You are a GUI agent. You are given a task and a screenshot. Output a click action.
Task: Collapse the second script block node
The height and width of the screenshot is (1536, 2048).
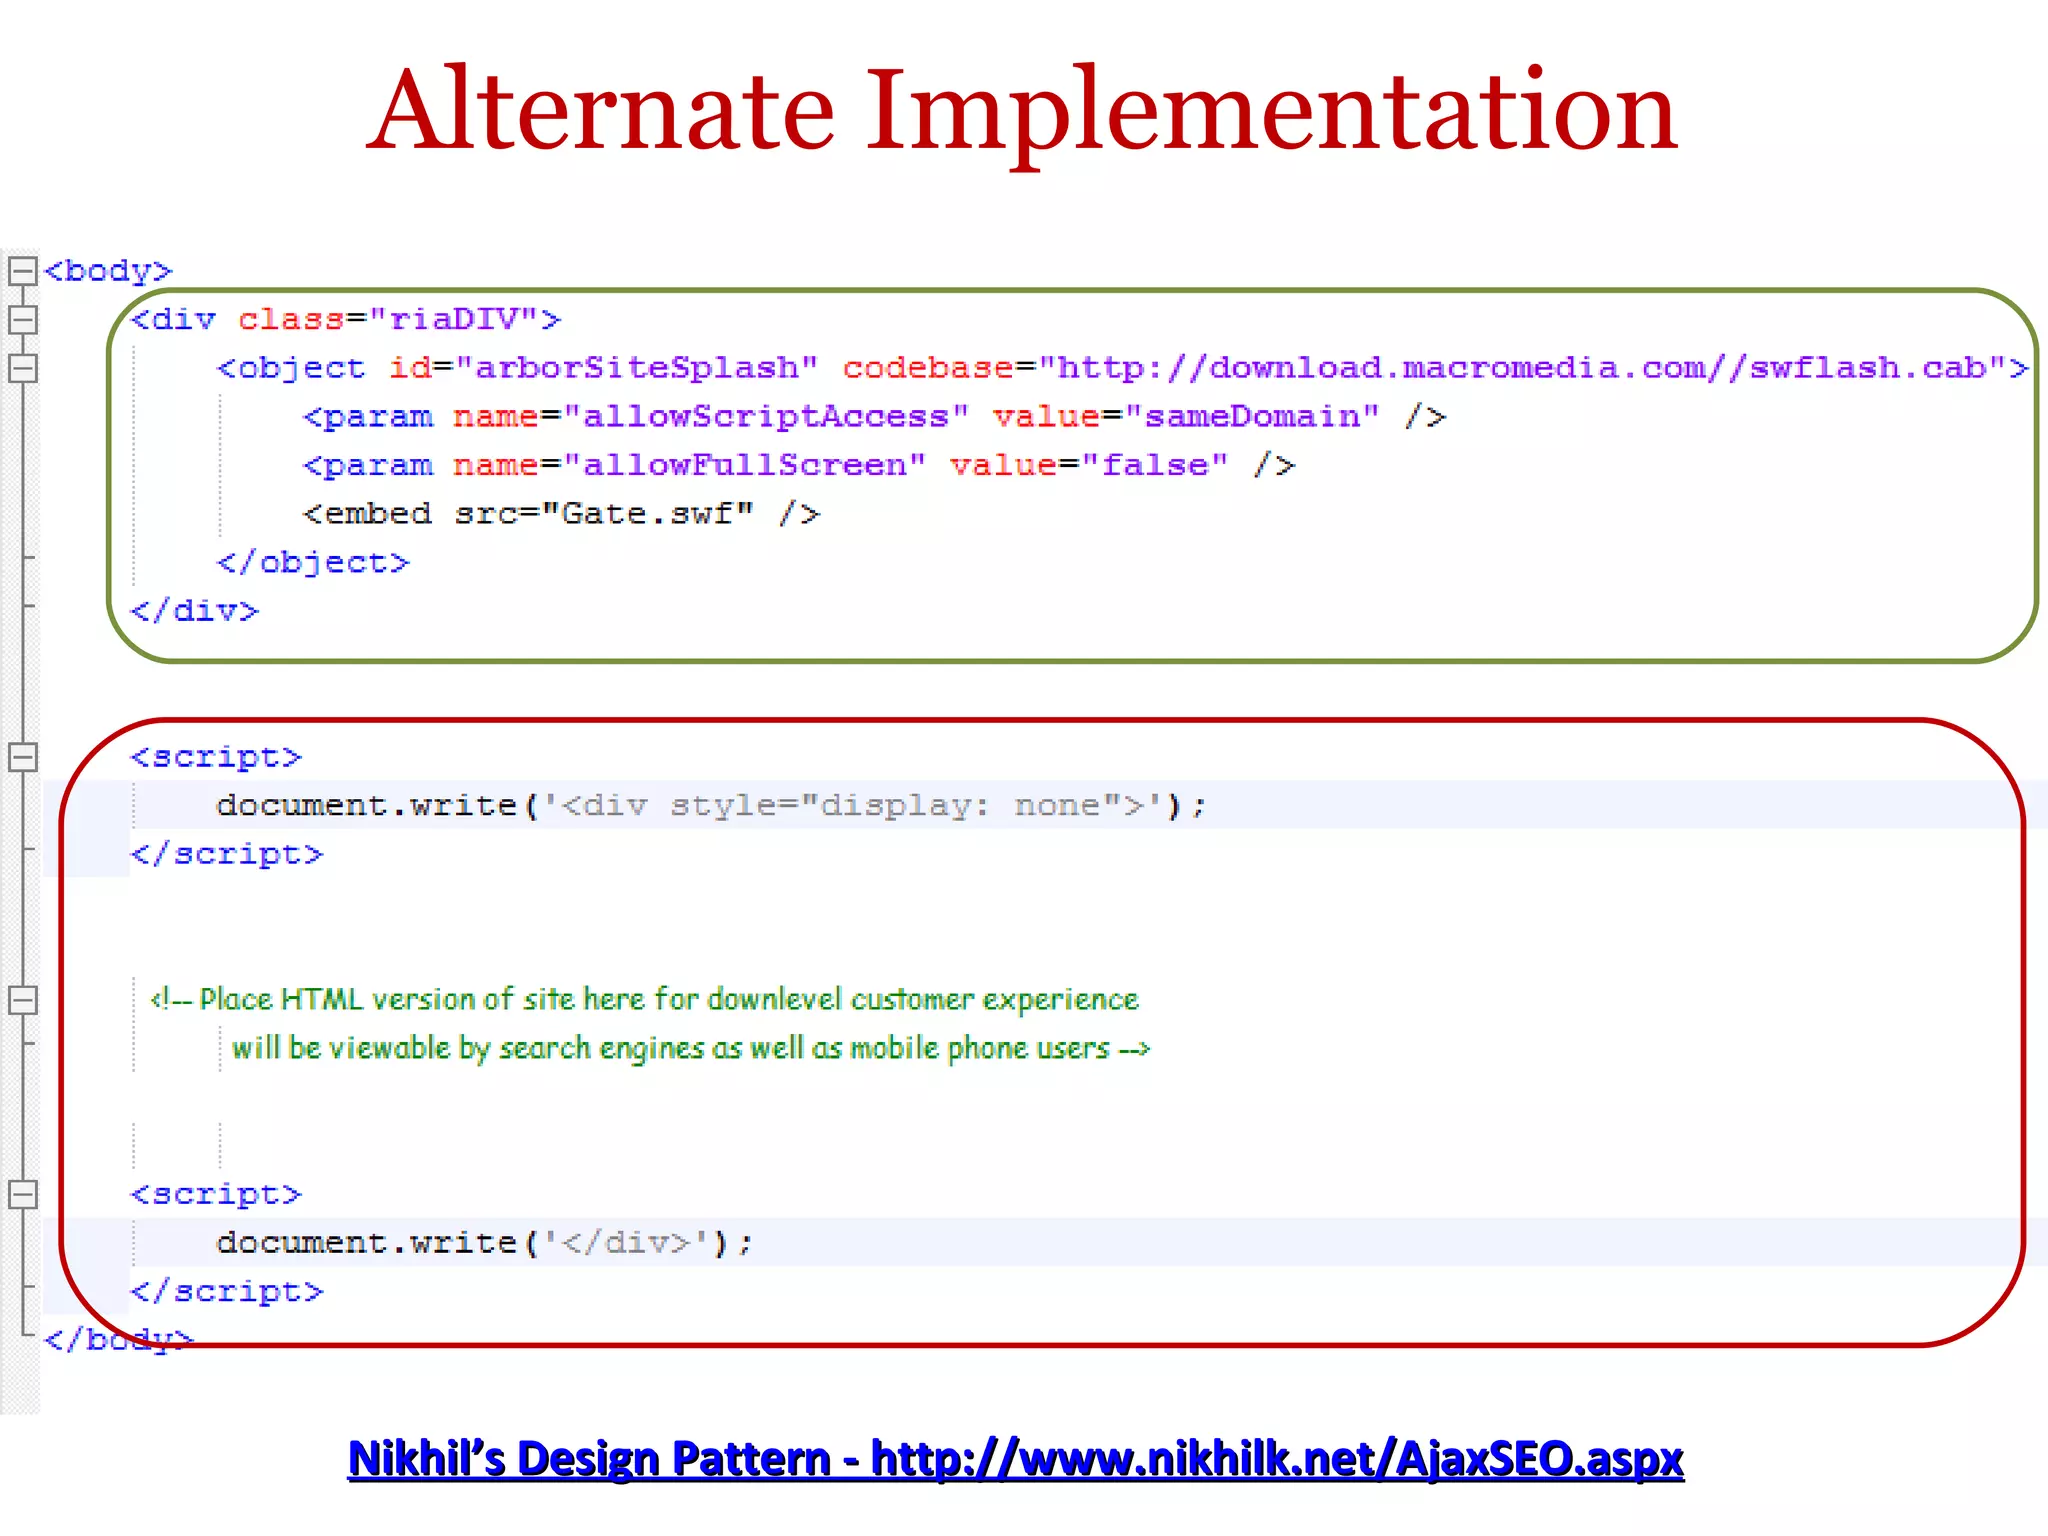coord(22,1194)
